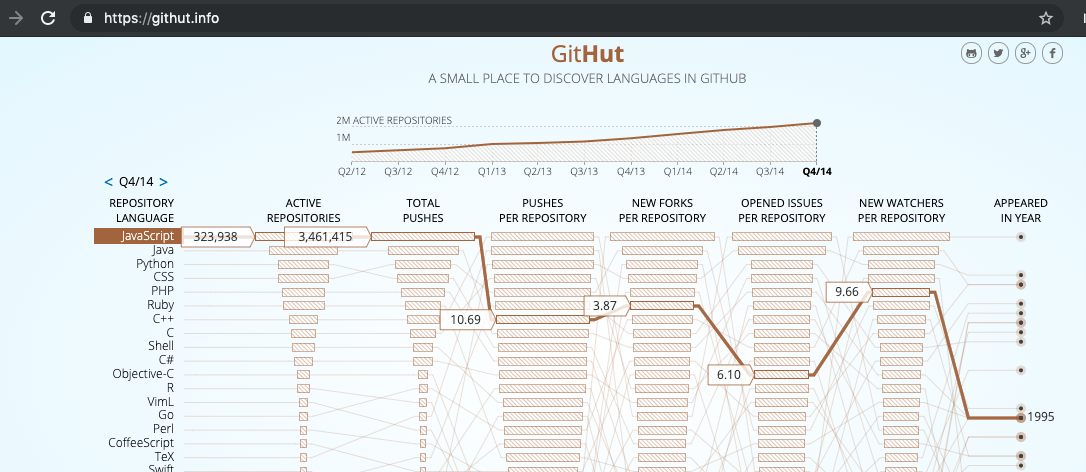Sort by Active Repositories column header
The width and height of the screenshot is (1086, 472).
[x=311, y=210]
